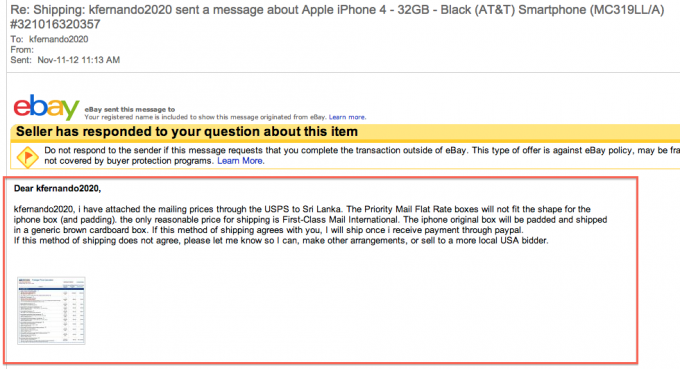Click the 'Dear kfernando2020,' greeting
The width and height of the screenshot is (680, 369).
(x=57, y=189)
